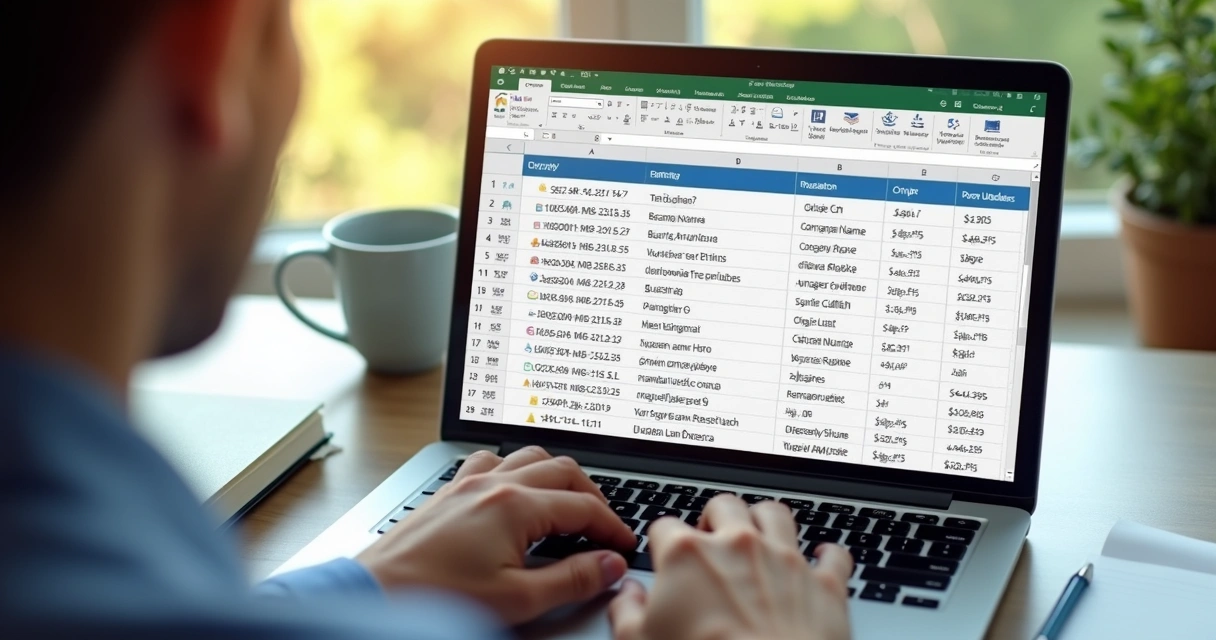Click the back chevron left of column A header
The image size is (1216, 640).
click(508, 146)
